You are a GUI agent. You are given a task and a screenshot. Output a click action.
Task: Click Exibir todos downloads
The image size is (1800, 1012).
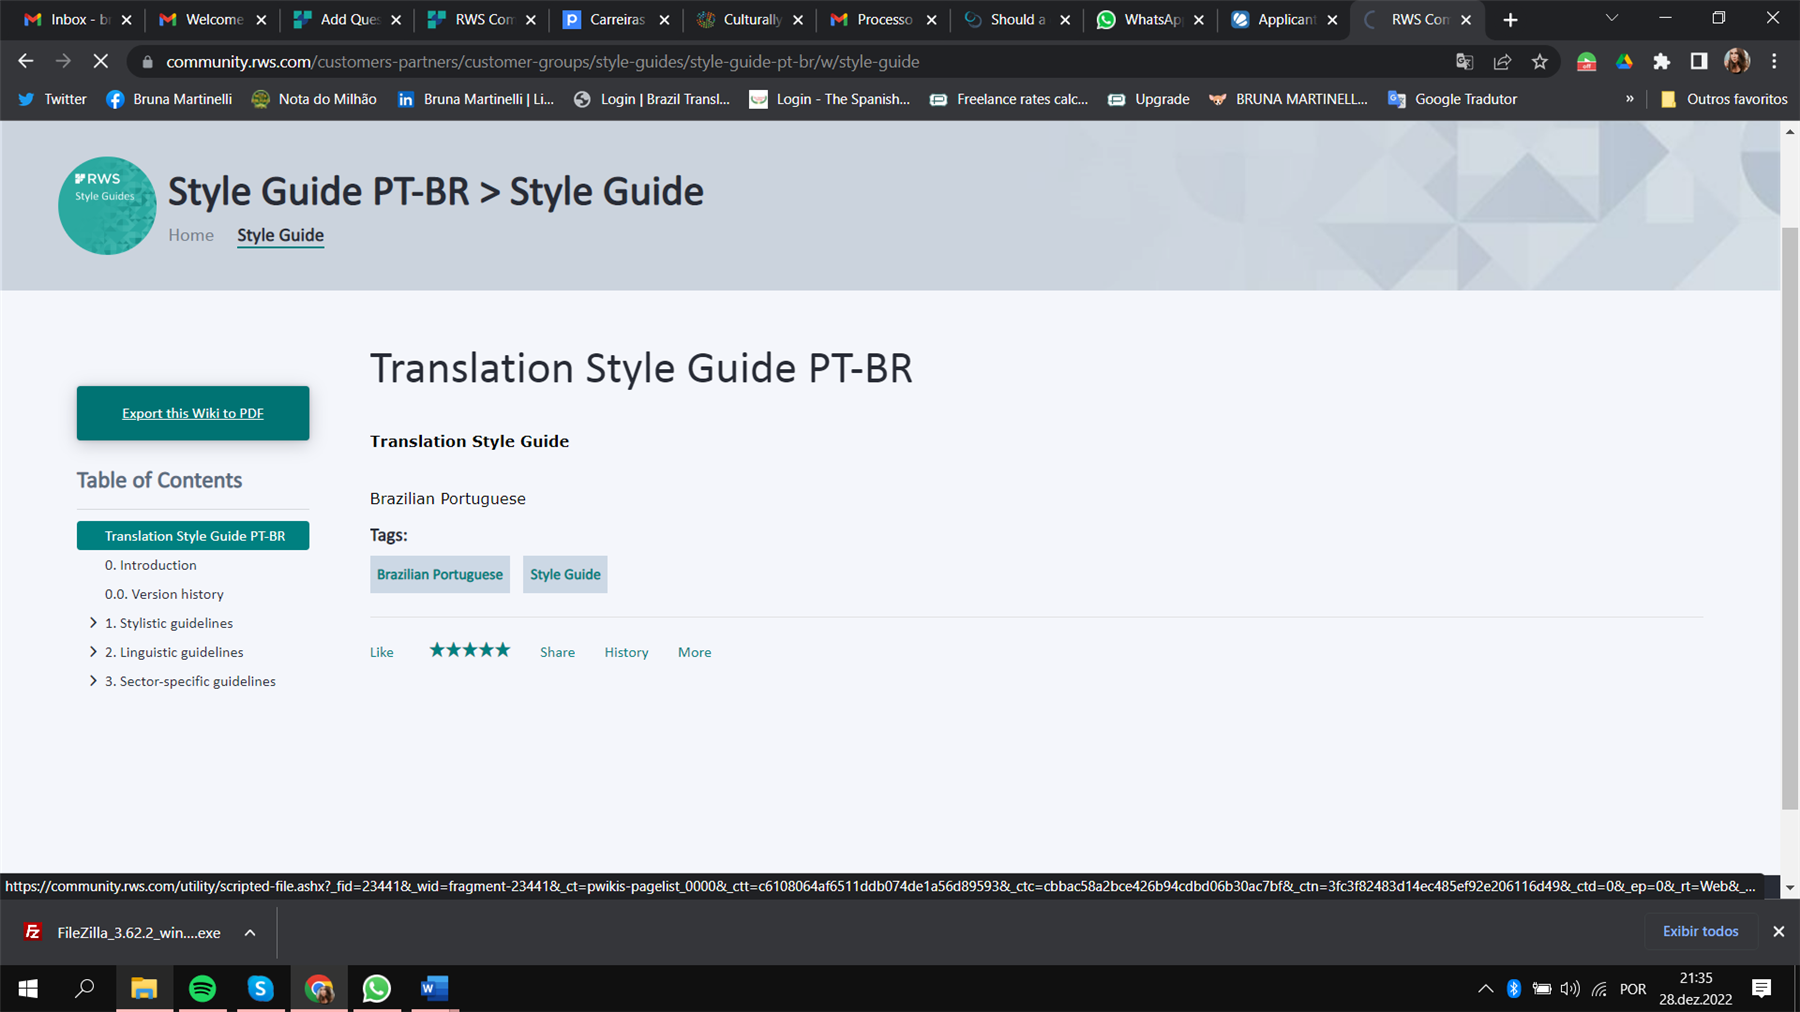tap(1700, 931)
